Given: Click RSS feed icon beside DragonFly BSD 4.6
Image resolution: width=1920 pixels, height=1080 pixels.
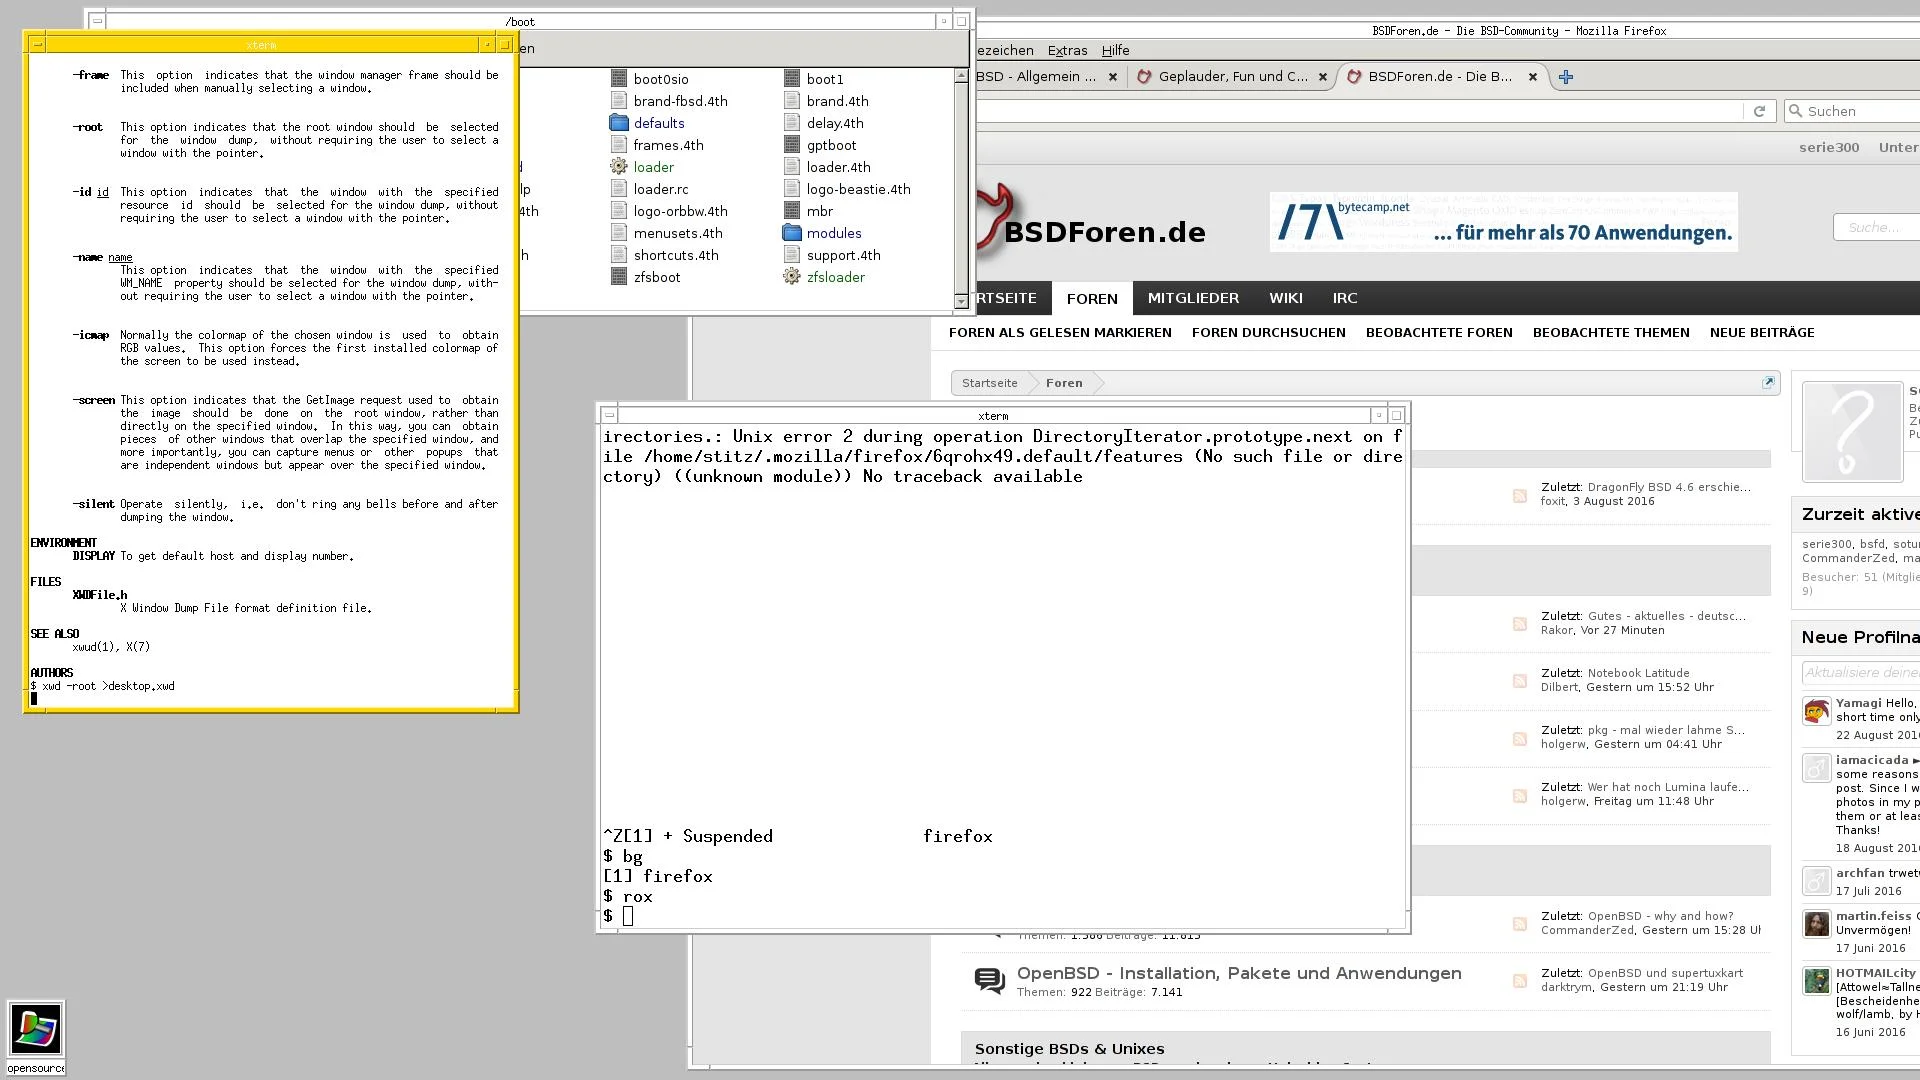Looking at the screenshot, I should point(1519,495).
